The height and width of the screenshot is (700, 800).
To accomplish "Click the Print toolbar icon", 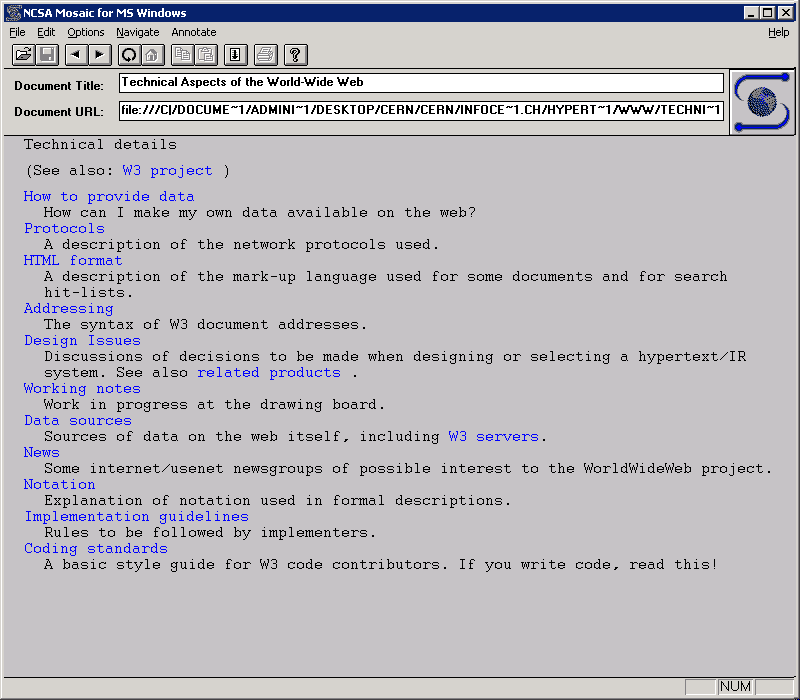I will click(x=265, y=55).
